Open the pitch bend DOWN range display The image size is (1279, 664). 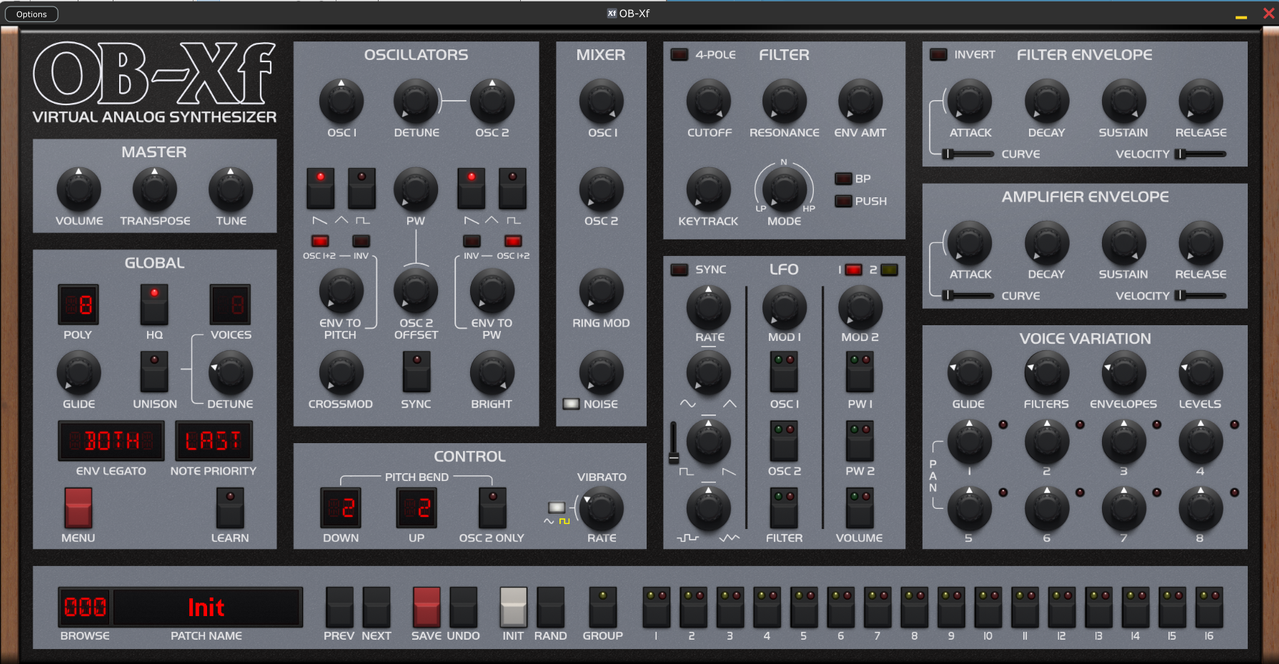341,508
